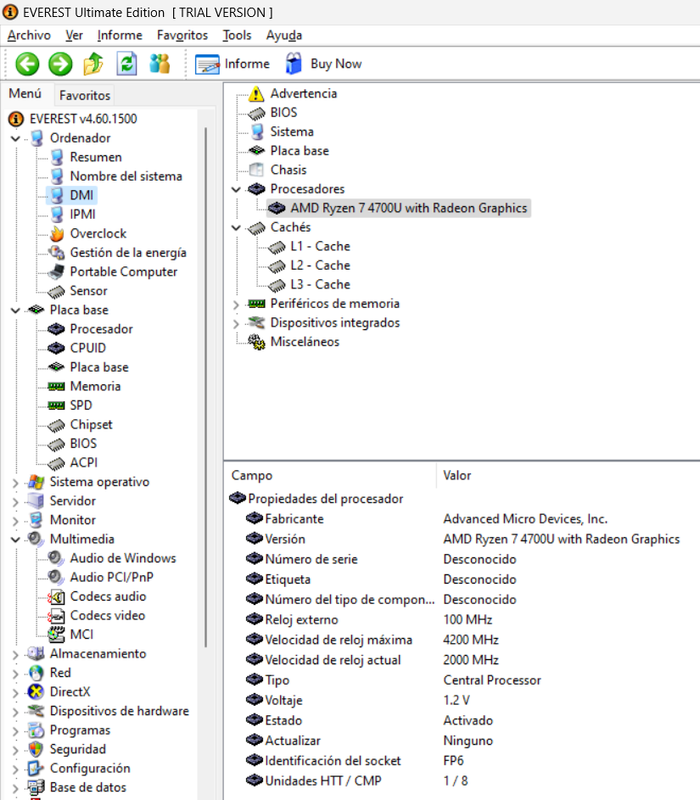Select BIOS in the DMI list
The image size is (700, 800).
click(x=284, y=112)
